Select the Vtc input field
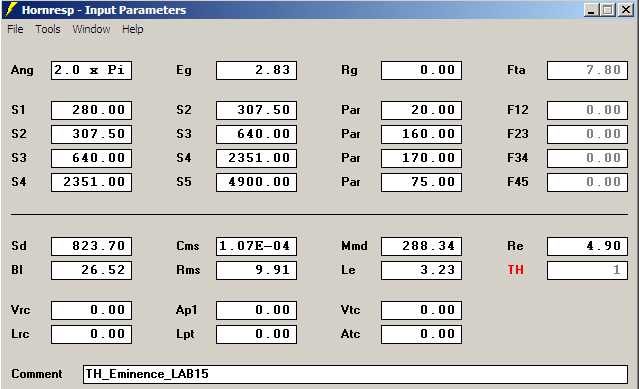 coord(421,310)
